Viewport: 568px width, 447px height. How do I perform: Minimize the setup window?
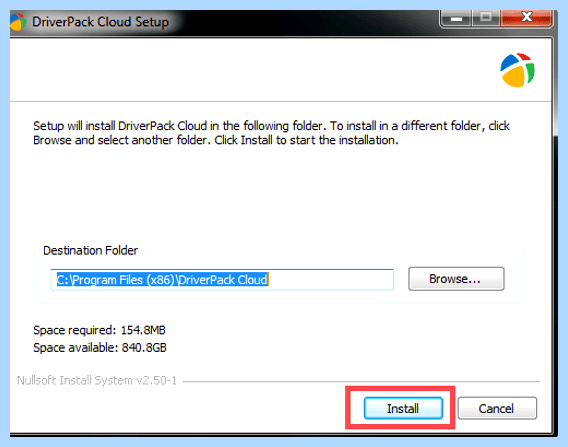(x=456, y=18)
